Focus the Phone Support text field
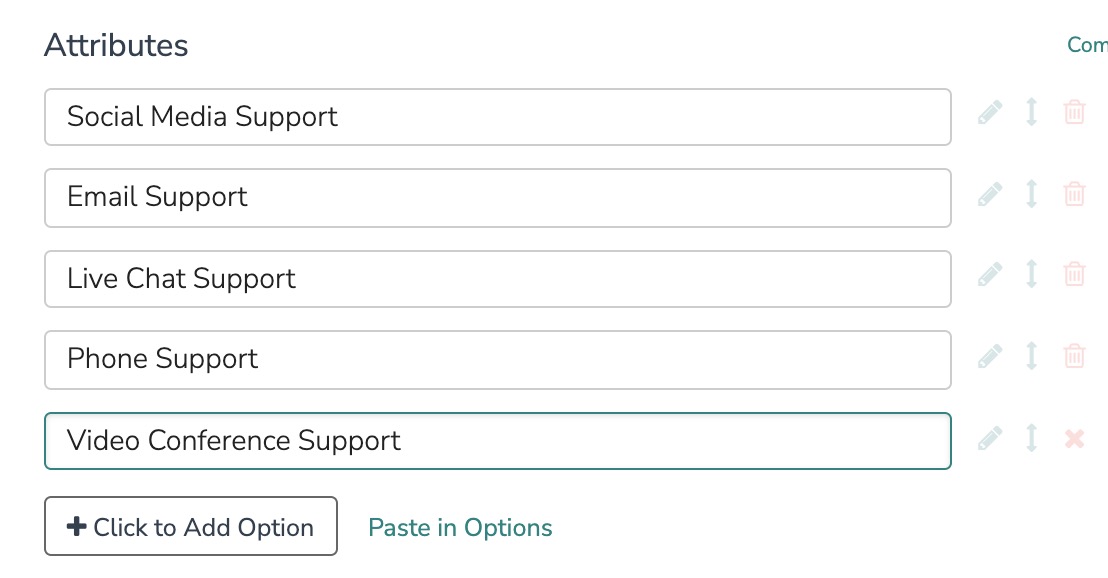 pos(497,359)
